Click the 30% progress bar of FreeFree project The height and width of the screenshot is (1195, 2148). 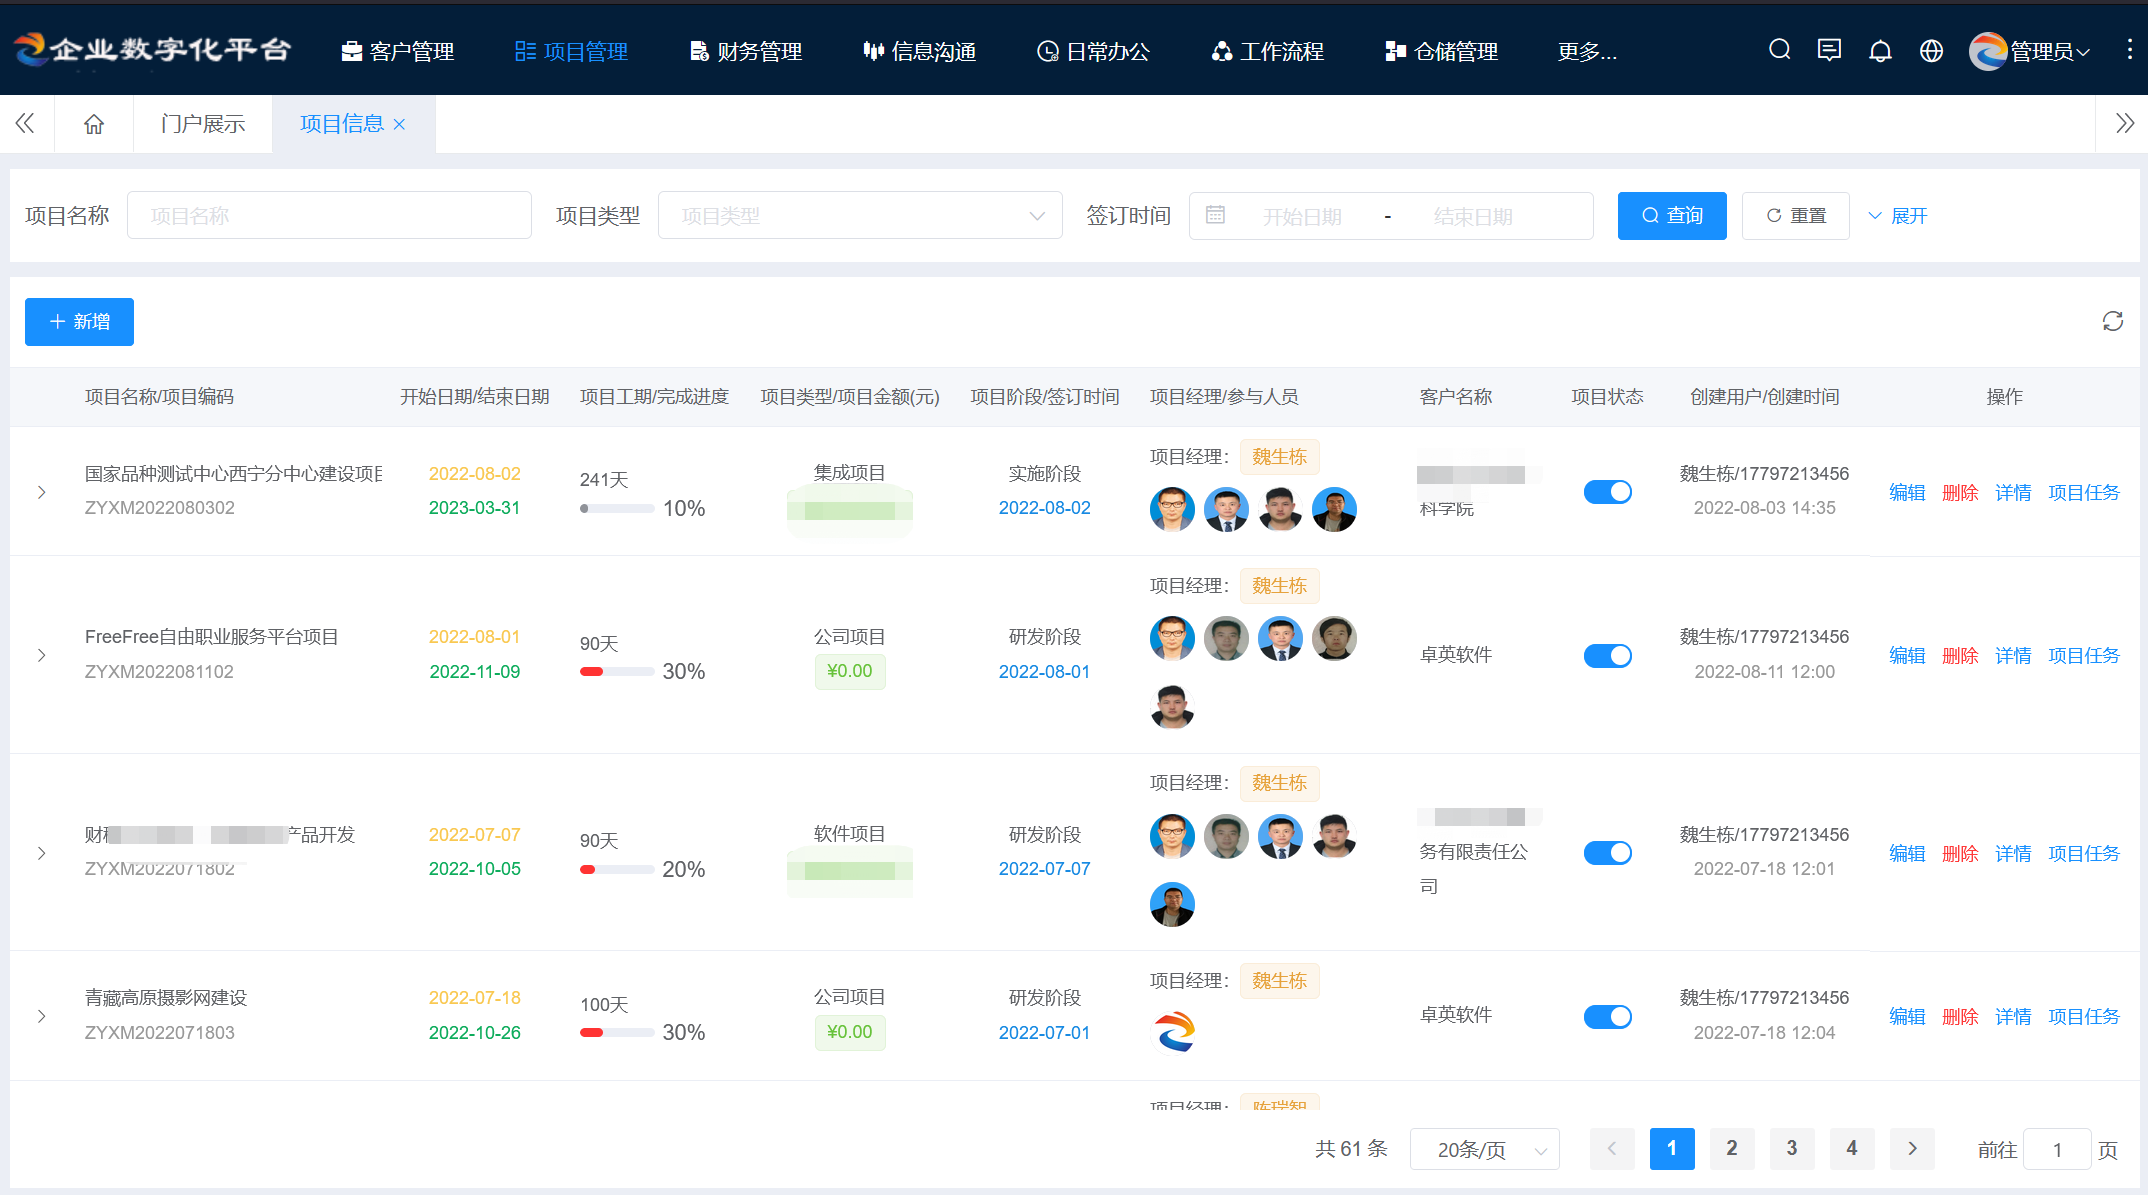616,671
